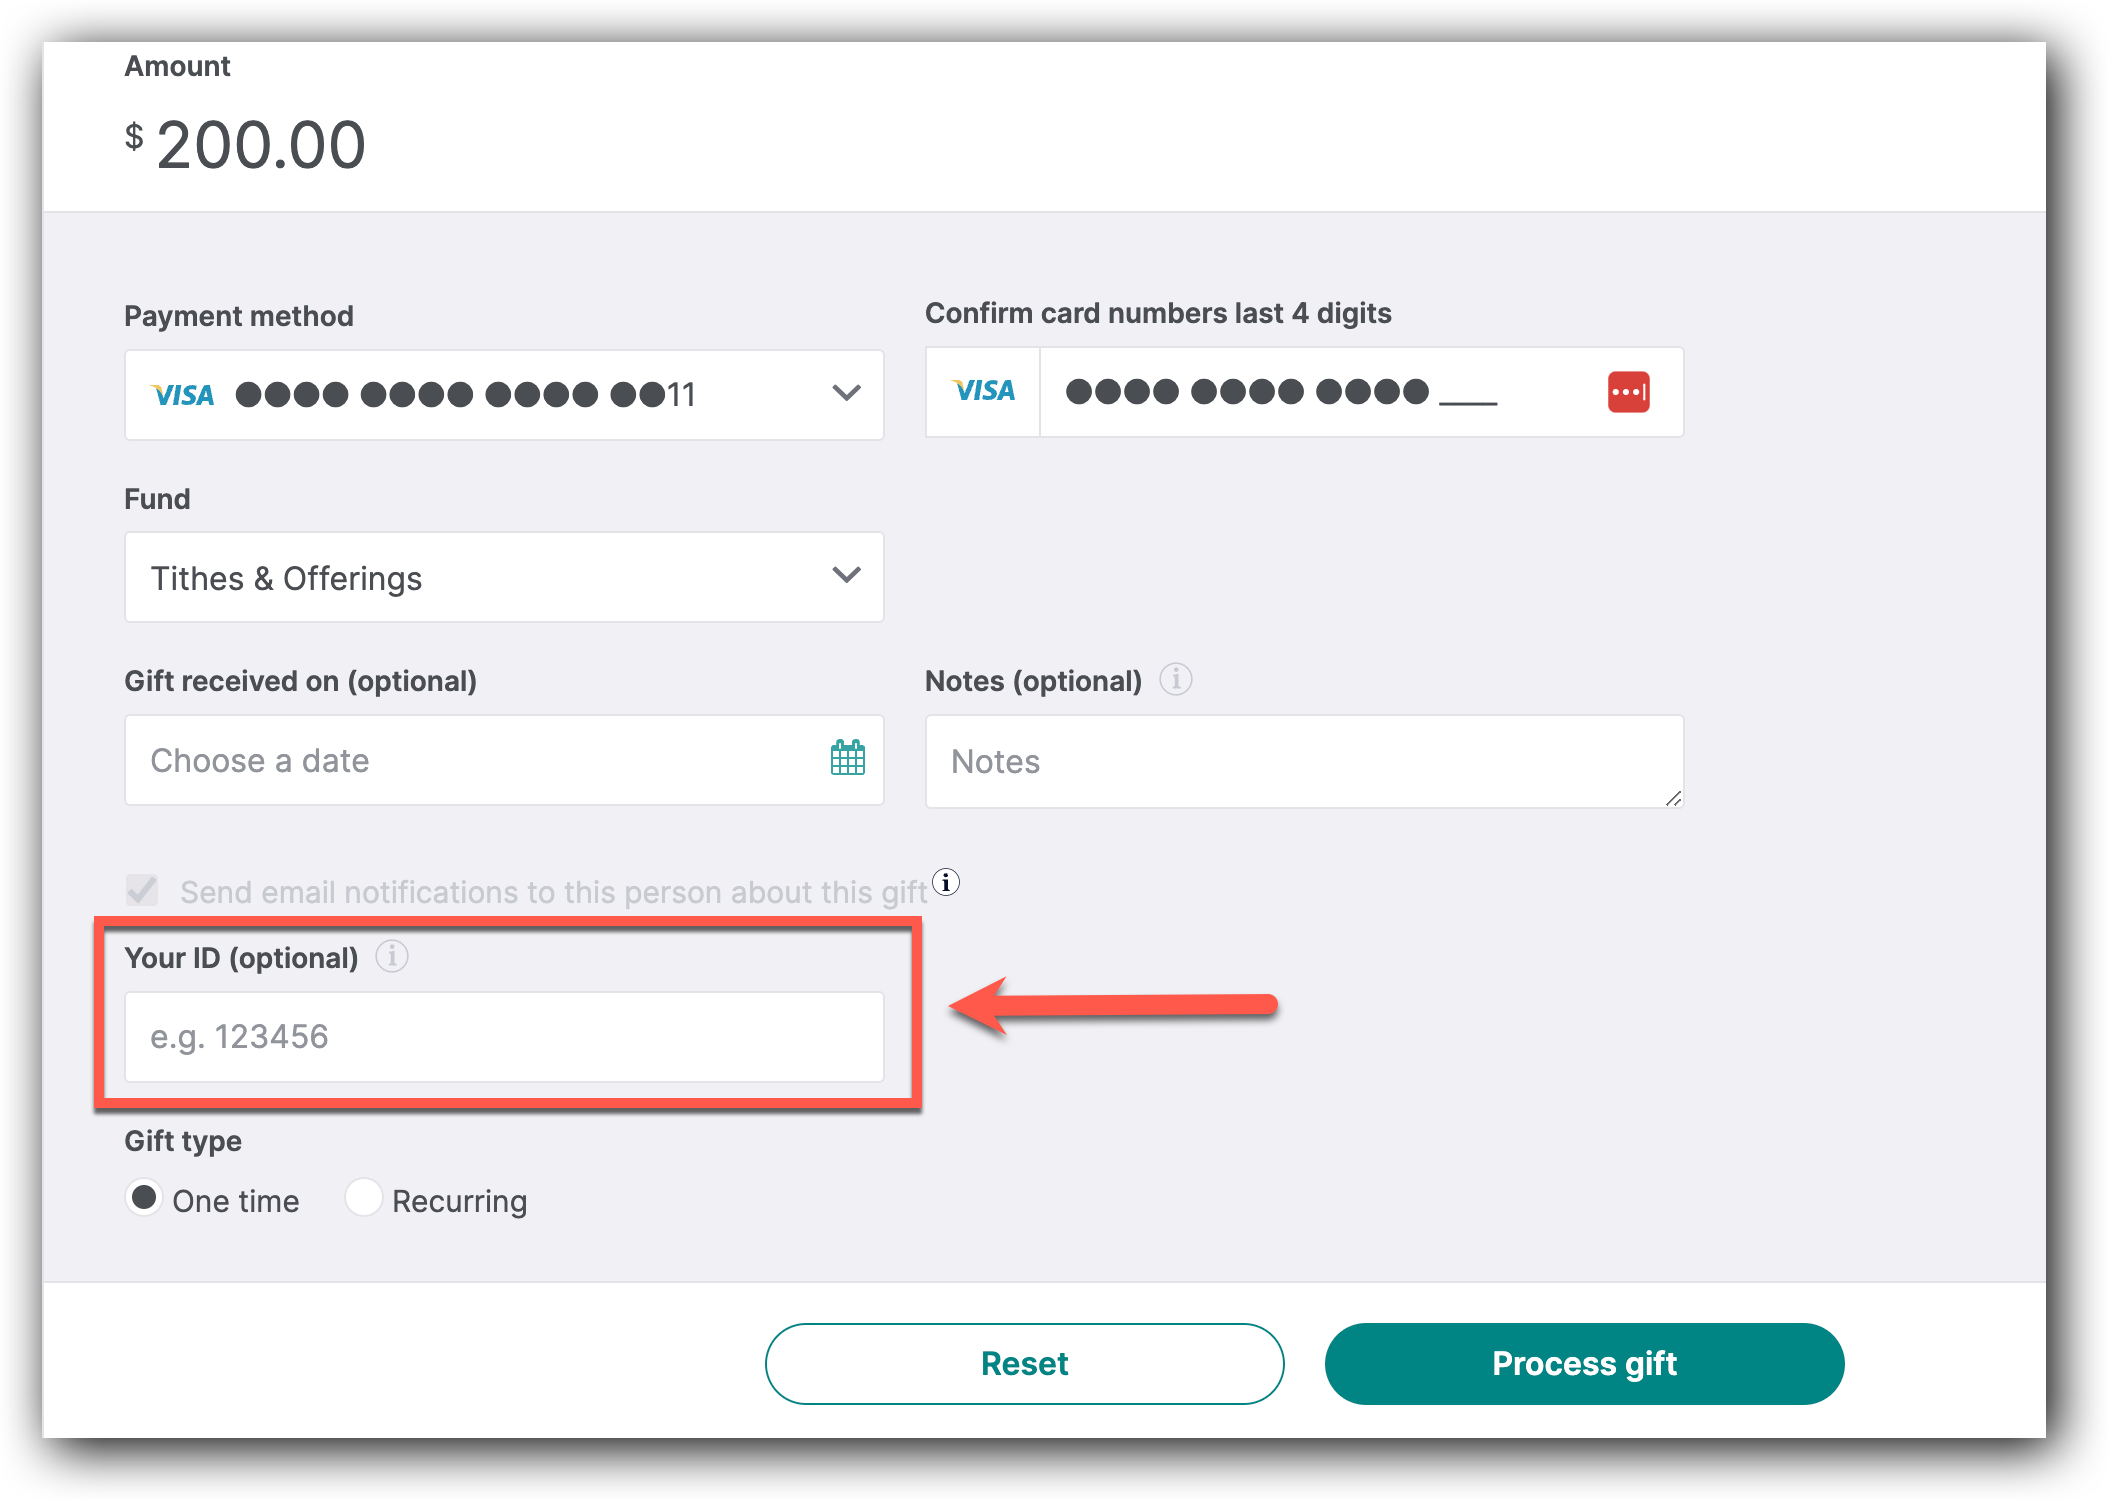Click the Reset button
The width and height of the screenshot is (2108, 1500).
[1024, 1363]
